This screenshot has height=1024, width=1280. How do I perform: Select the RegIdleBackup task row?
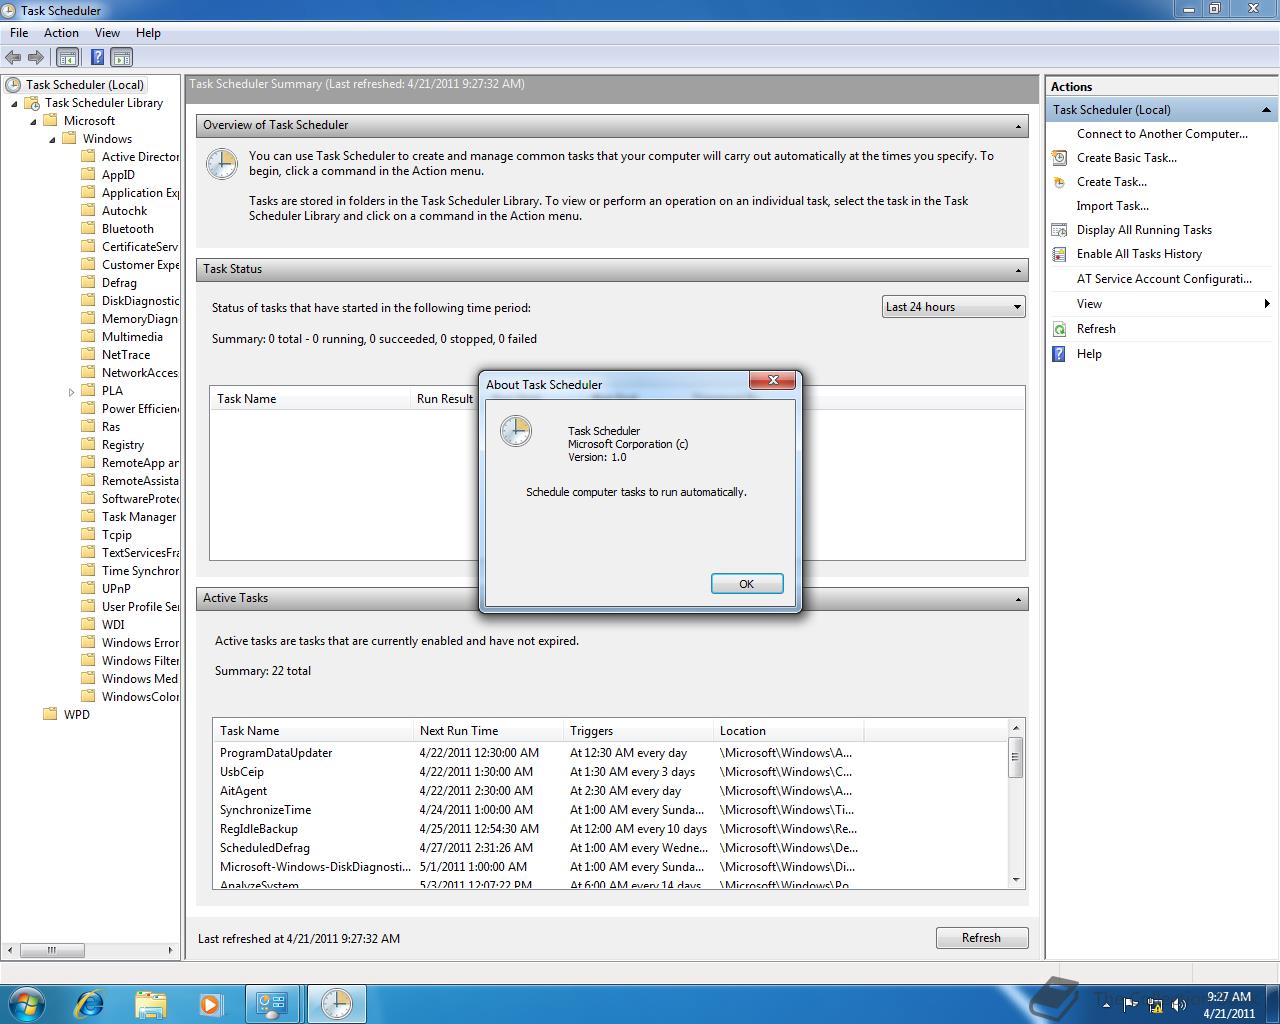point(610,829)
